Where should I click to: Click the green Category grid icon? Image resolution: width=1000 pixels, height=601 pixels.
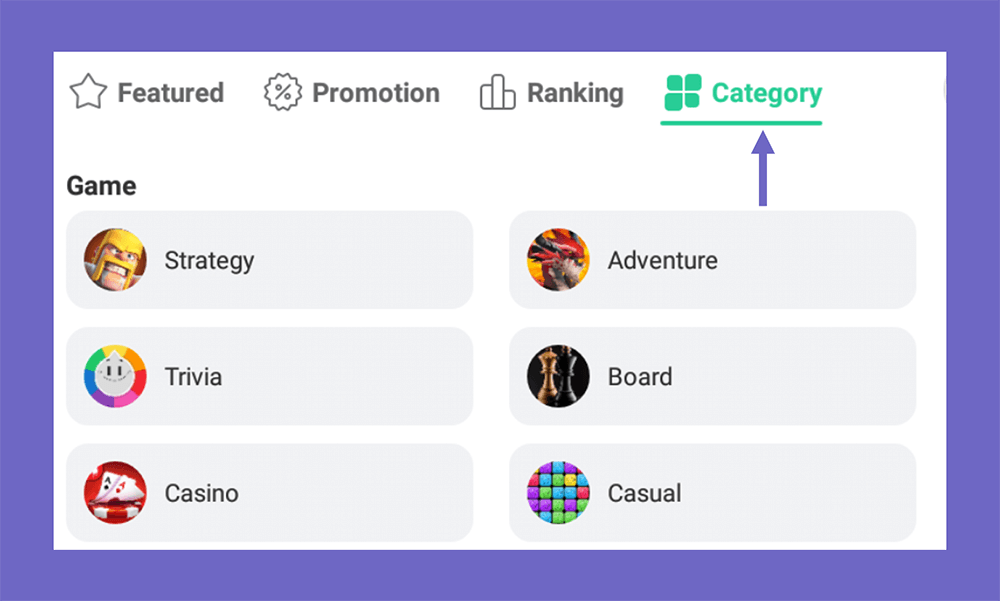click(682, 93)
